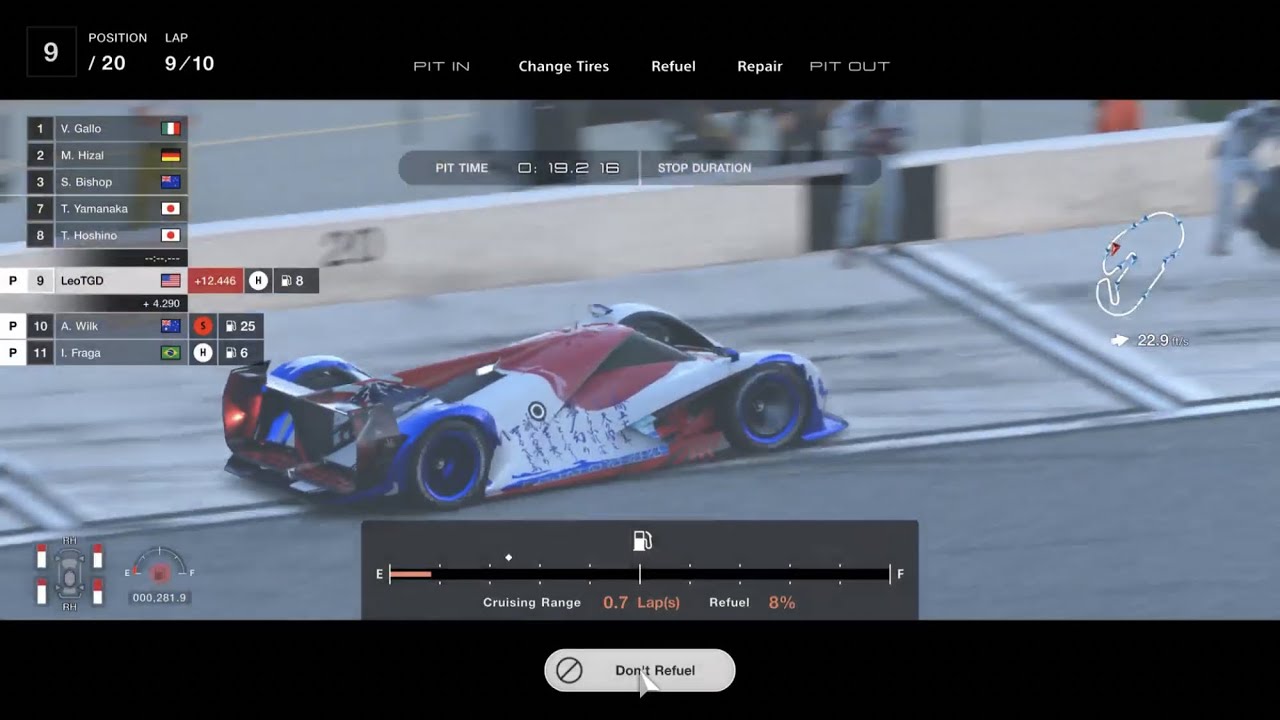Click the tire wear car diagram
The image size is (1280, 720).
click(x=69, y=575)
